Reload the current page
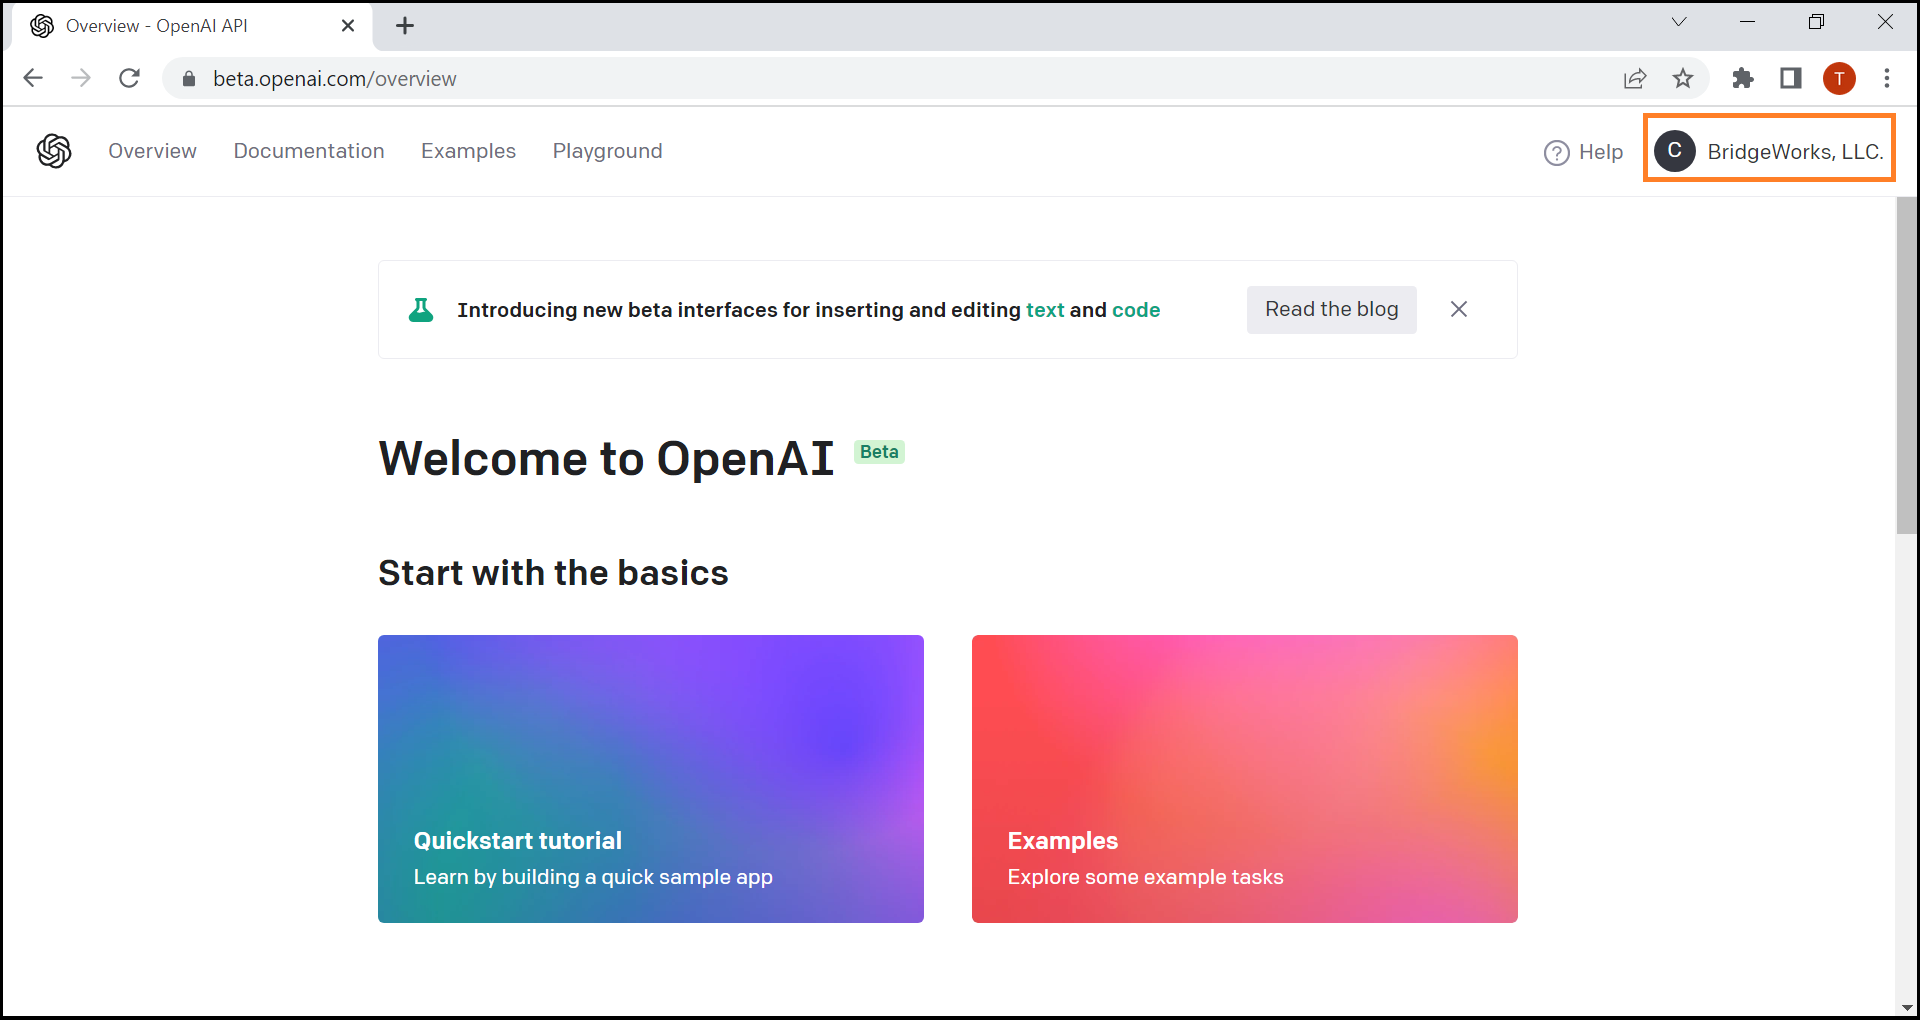Viewport: 1920px width, 1020px height. pyautogui.click(x=129, y=78)
